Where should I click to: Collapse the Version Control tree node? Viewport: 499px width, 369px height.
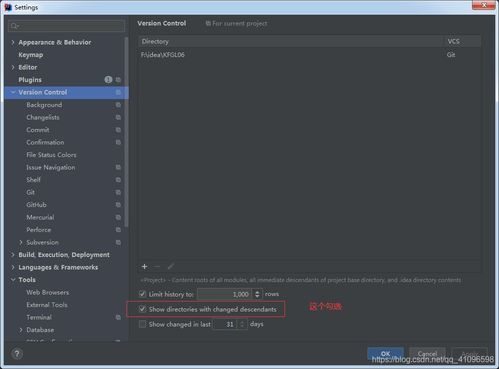pyautogui.click(x=13, y=92)
